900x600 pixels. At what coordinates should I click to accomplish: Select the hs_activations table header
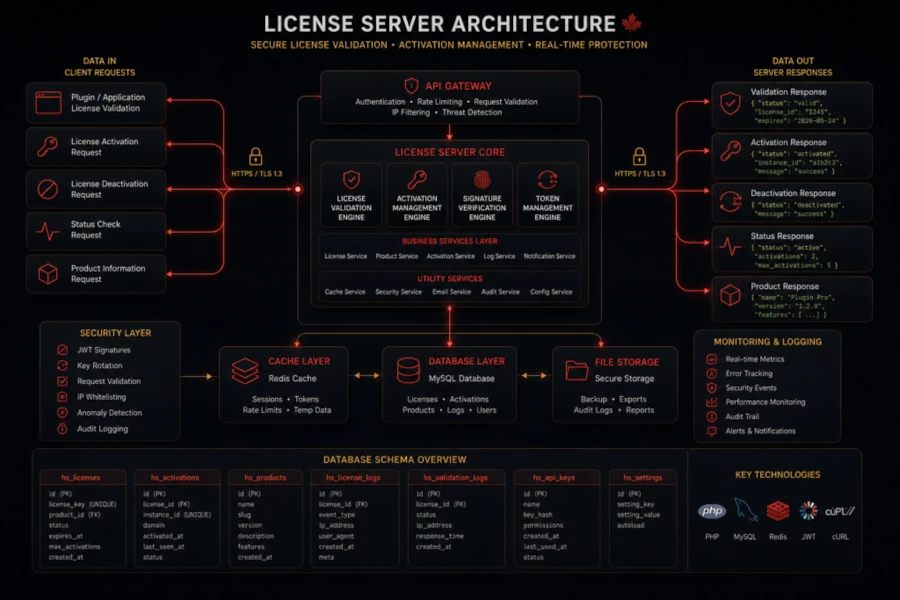(x=177, y=477)
